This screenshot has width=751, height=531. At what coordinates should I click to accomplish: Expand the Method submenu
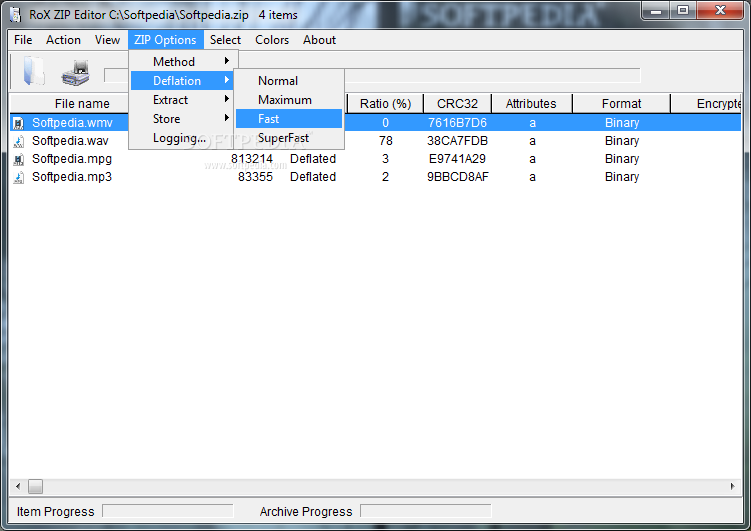[x=182, y=62]
